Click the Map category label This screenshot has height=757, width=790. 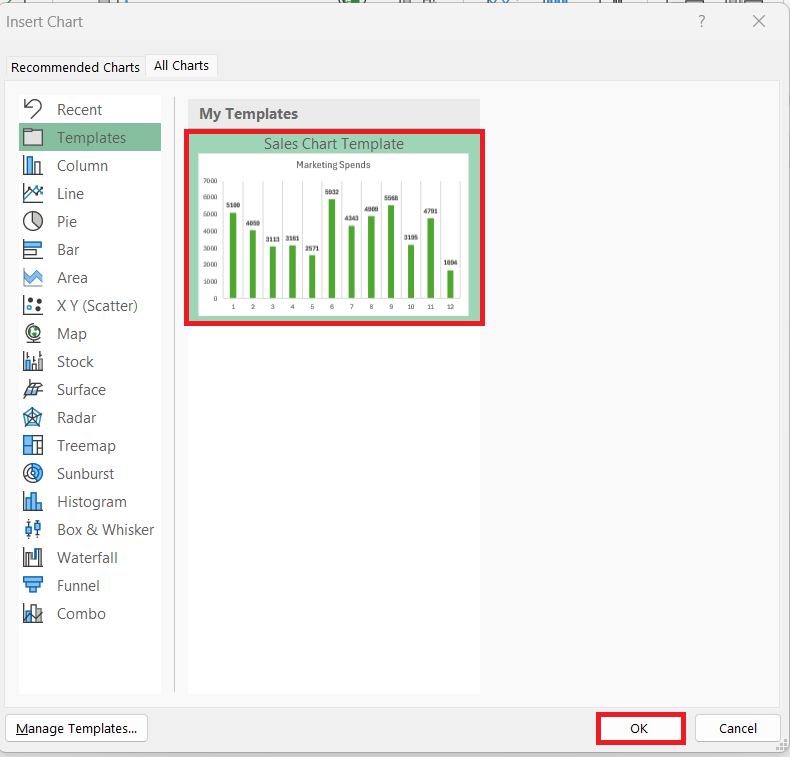click(x=72, y=334)
